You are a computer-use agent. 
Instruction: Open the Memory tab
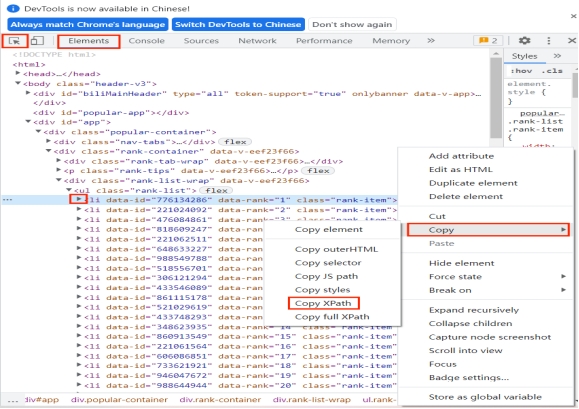[391, 41]
